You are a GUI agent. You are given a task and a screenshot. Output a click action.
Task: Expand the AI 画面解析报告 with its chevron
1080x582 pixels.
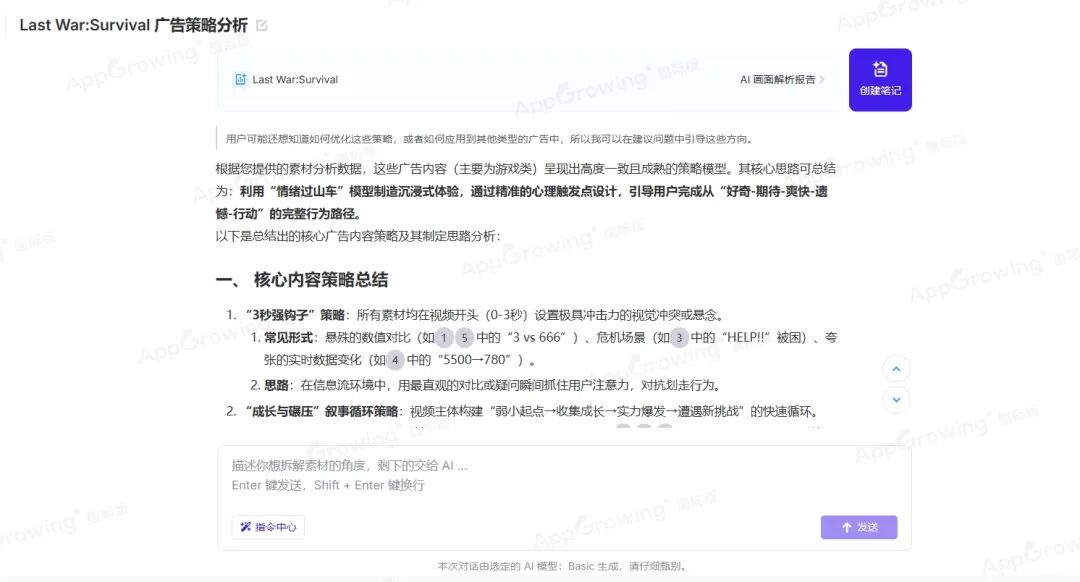pos(823,77)
